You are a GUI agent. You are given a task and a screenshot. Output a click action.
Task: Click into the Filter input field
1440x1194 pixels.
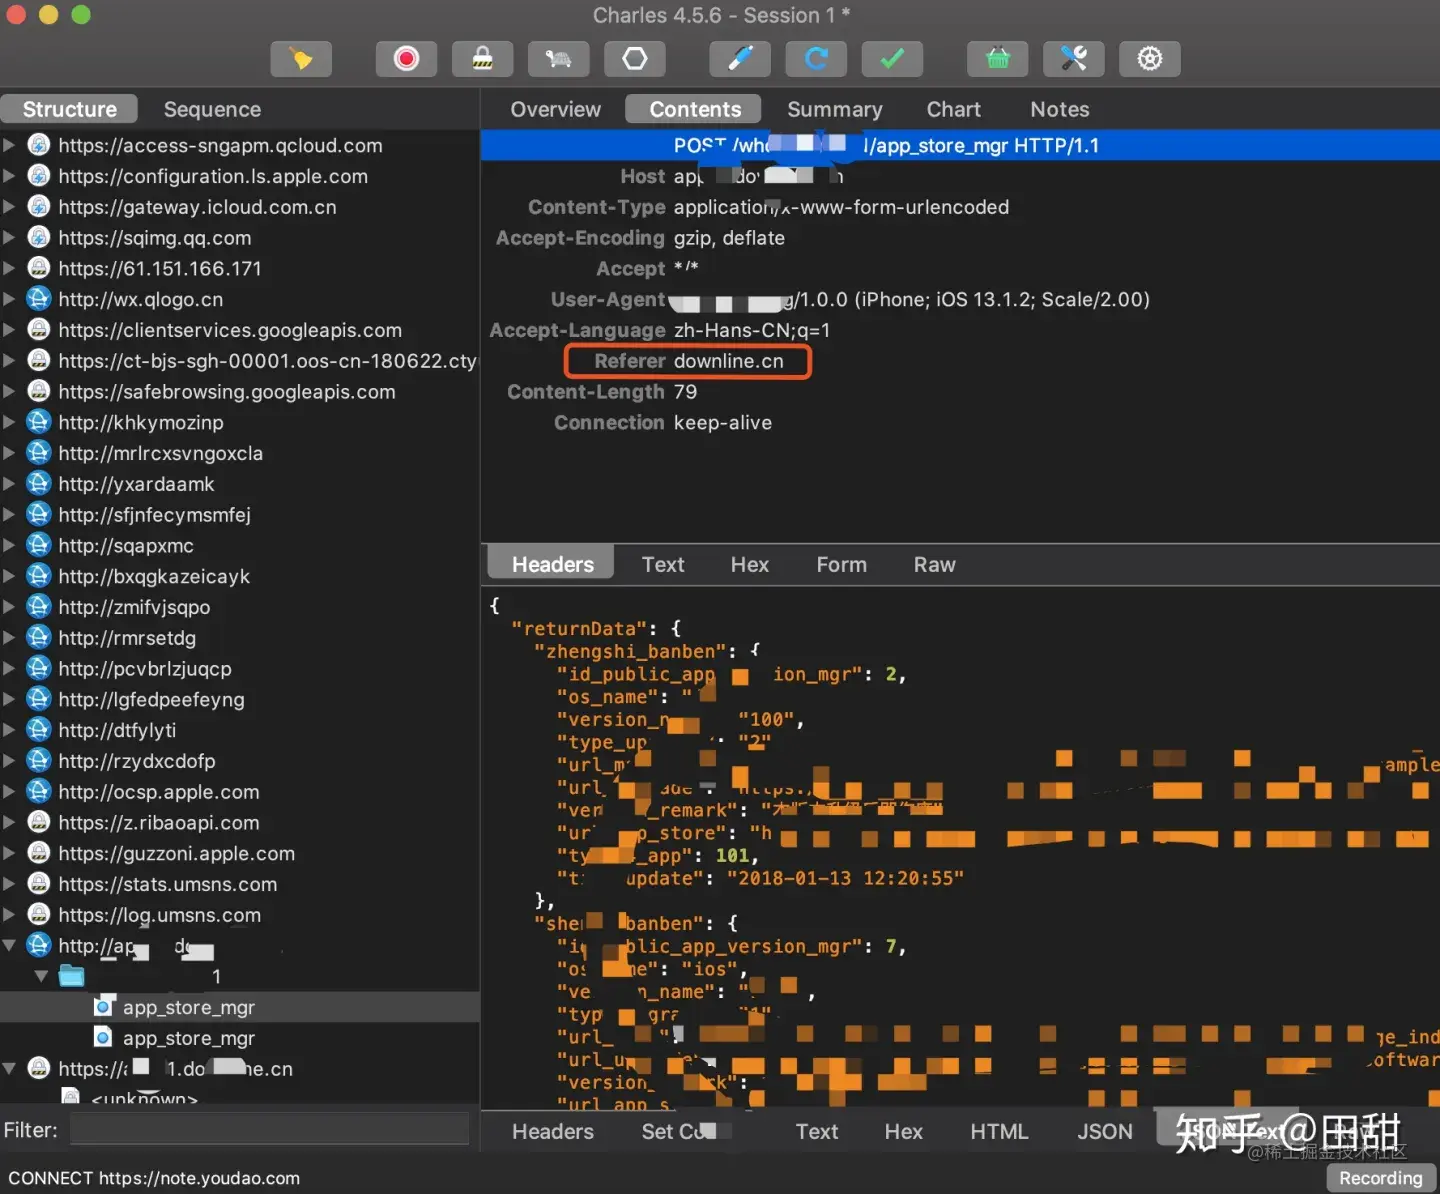(269, 1130)
